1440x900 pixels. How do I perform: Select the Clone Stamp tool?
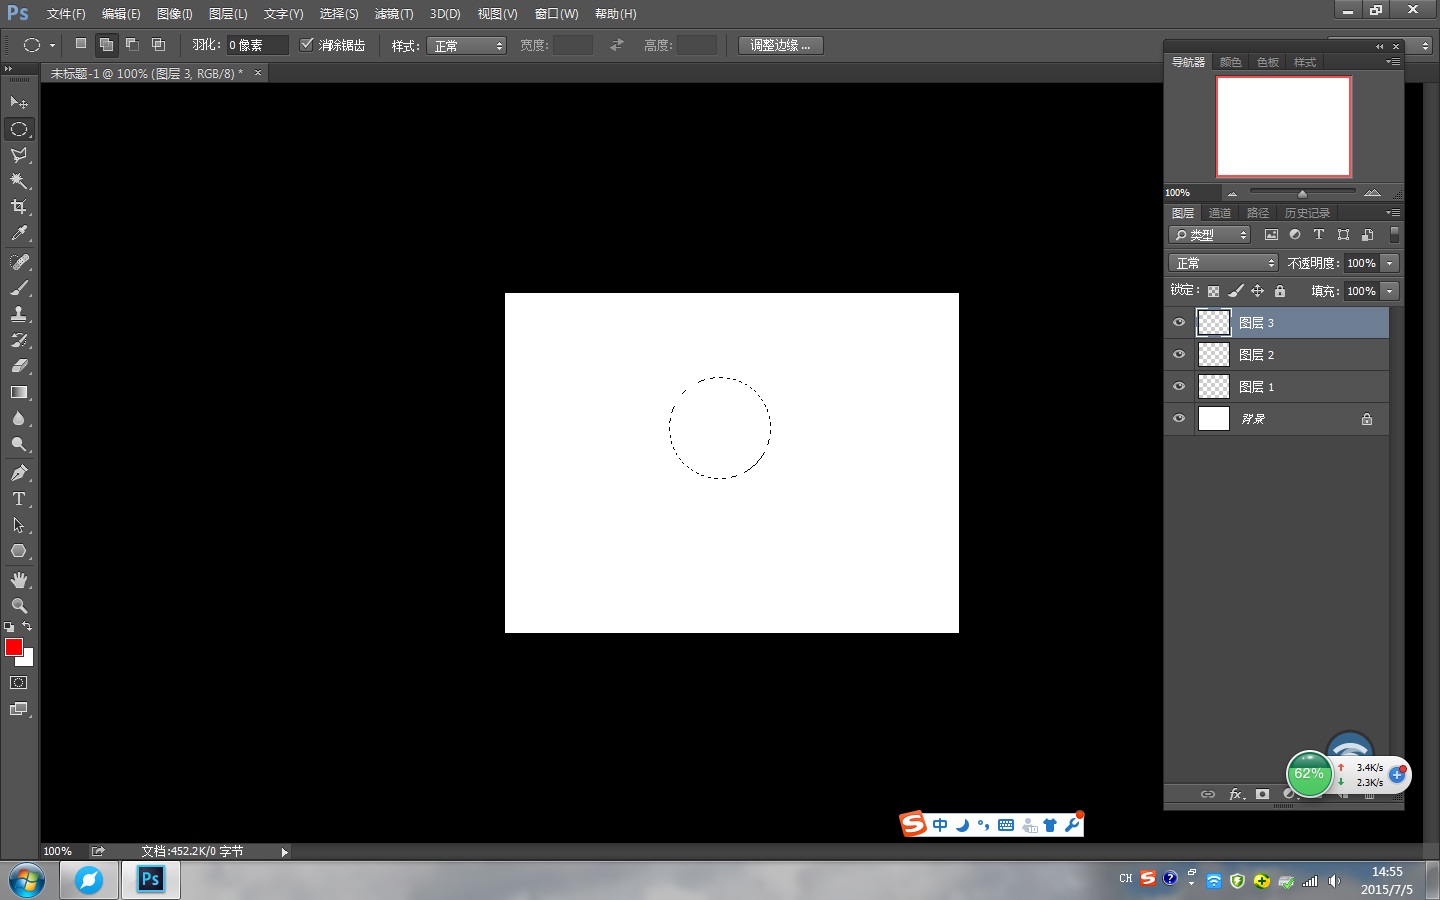(x=19, y=314)
